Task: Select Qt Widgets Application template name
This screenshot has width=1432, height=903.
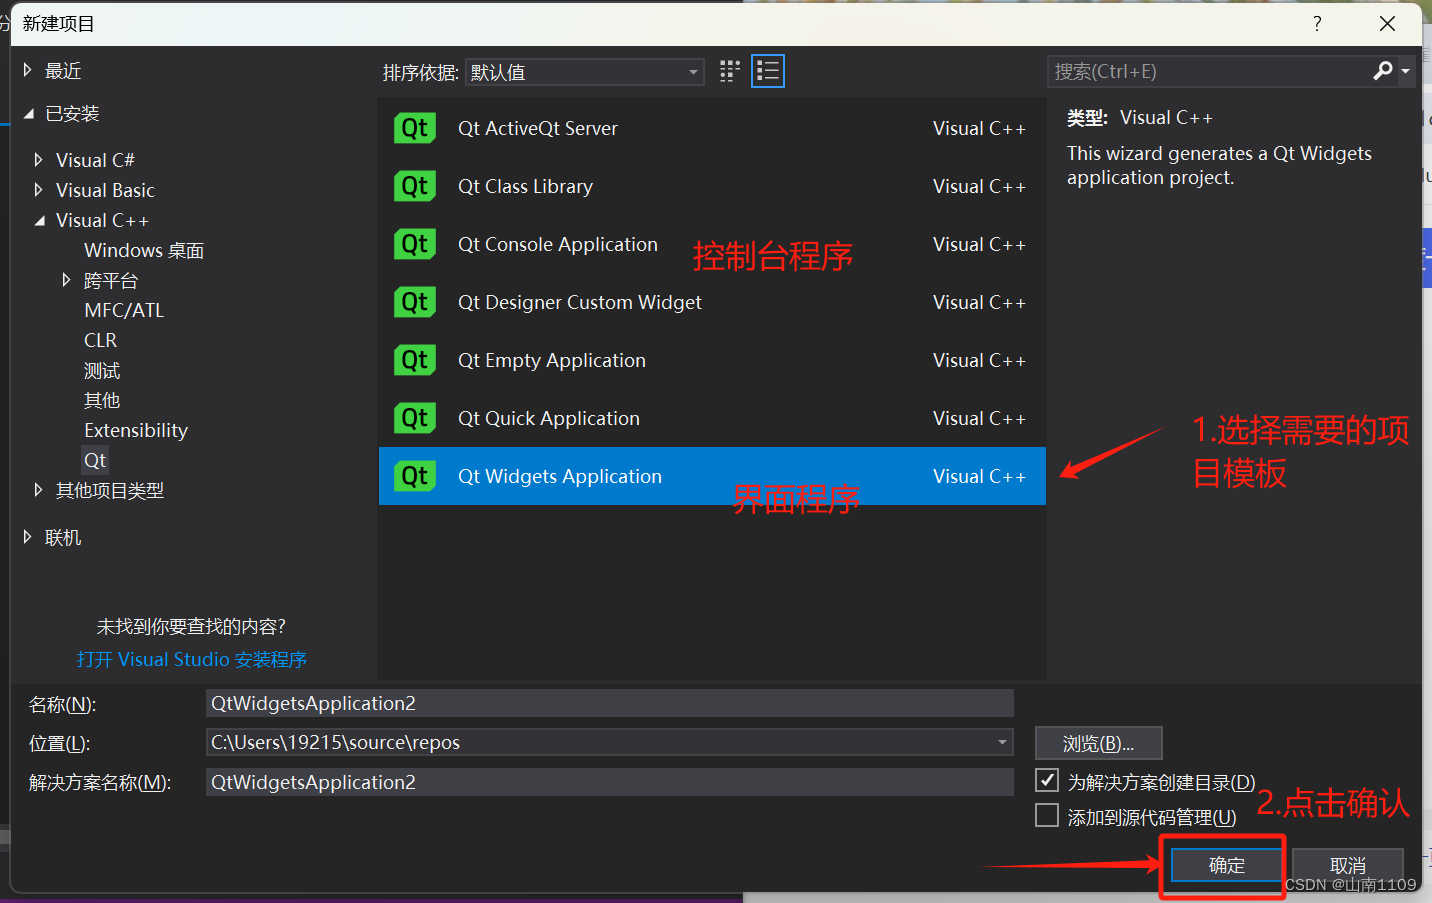Action: tap(560, 476)
